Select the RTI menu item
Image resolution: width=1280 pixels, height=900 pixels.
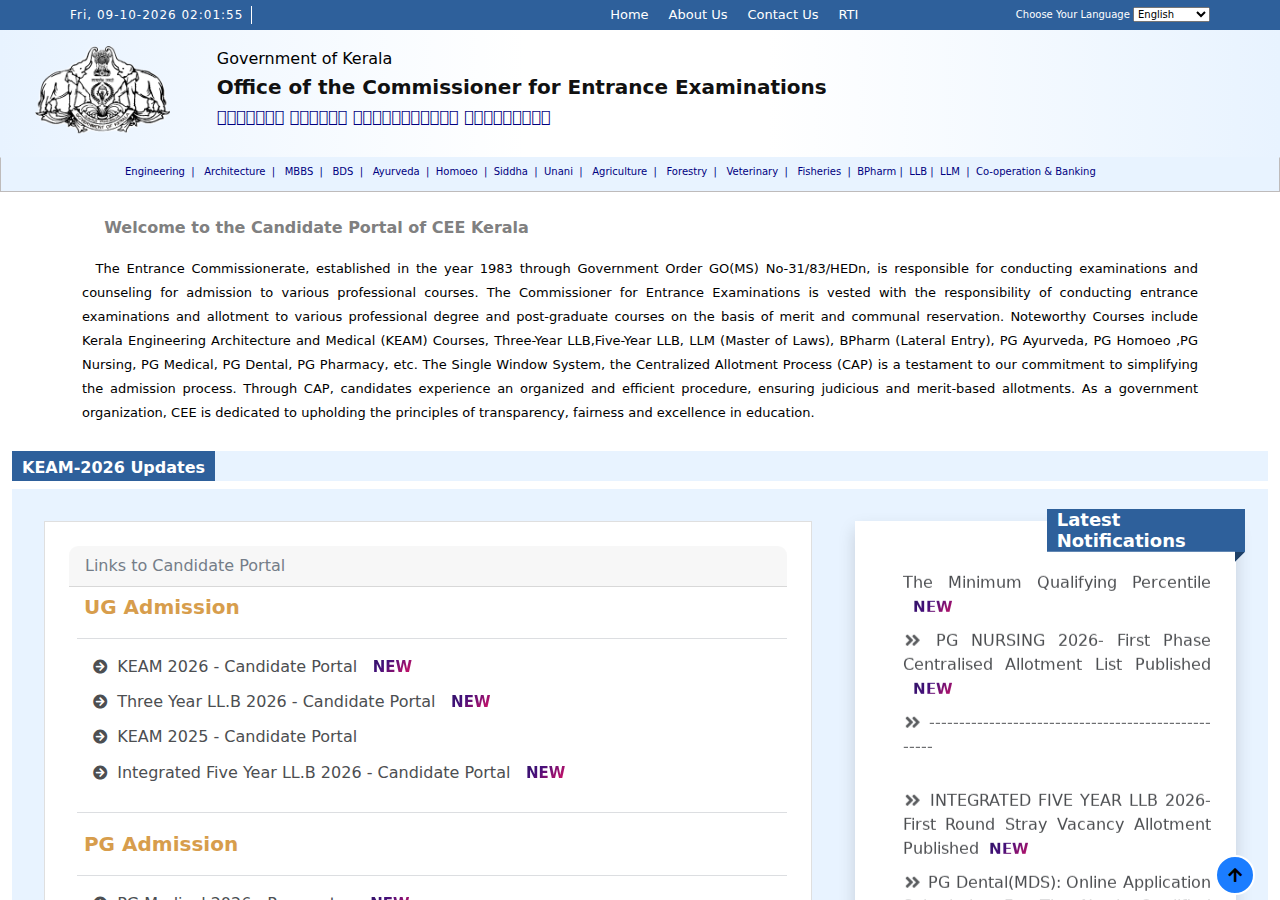click(848, 15)
